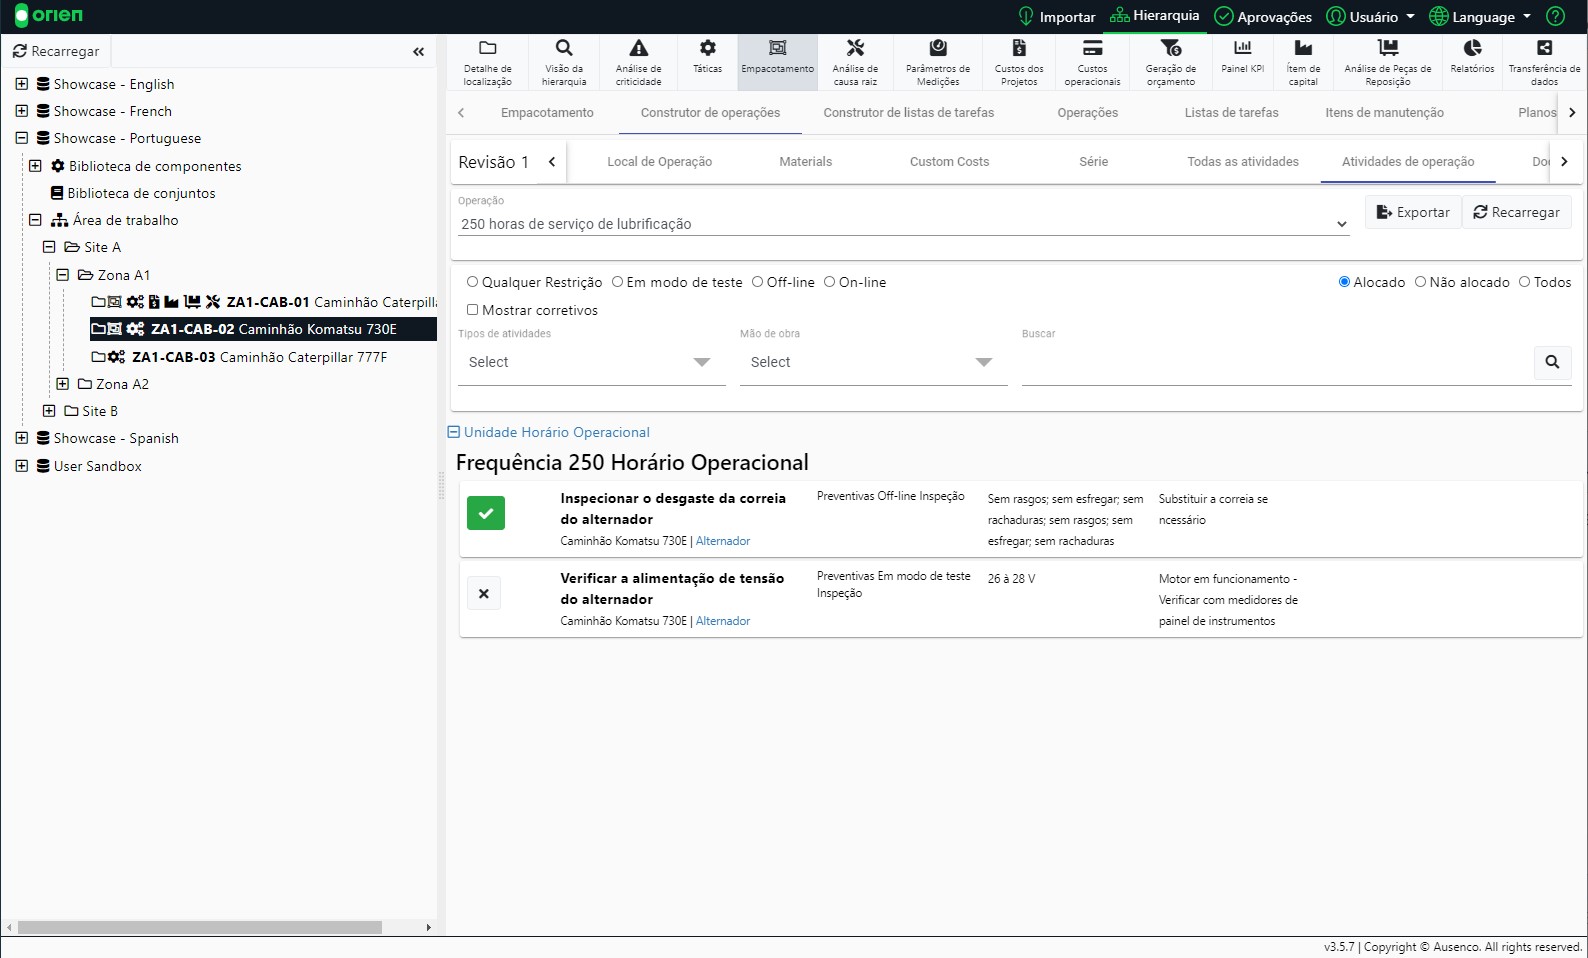Open Operação dropdown selector
The height and width of the screenshot is (958, 1588).
coord(903,224)
